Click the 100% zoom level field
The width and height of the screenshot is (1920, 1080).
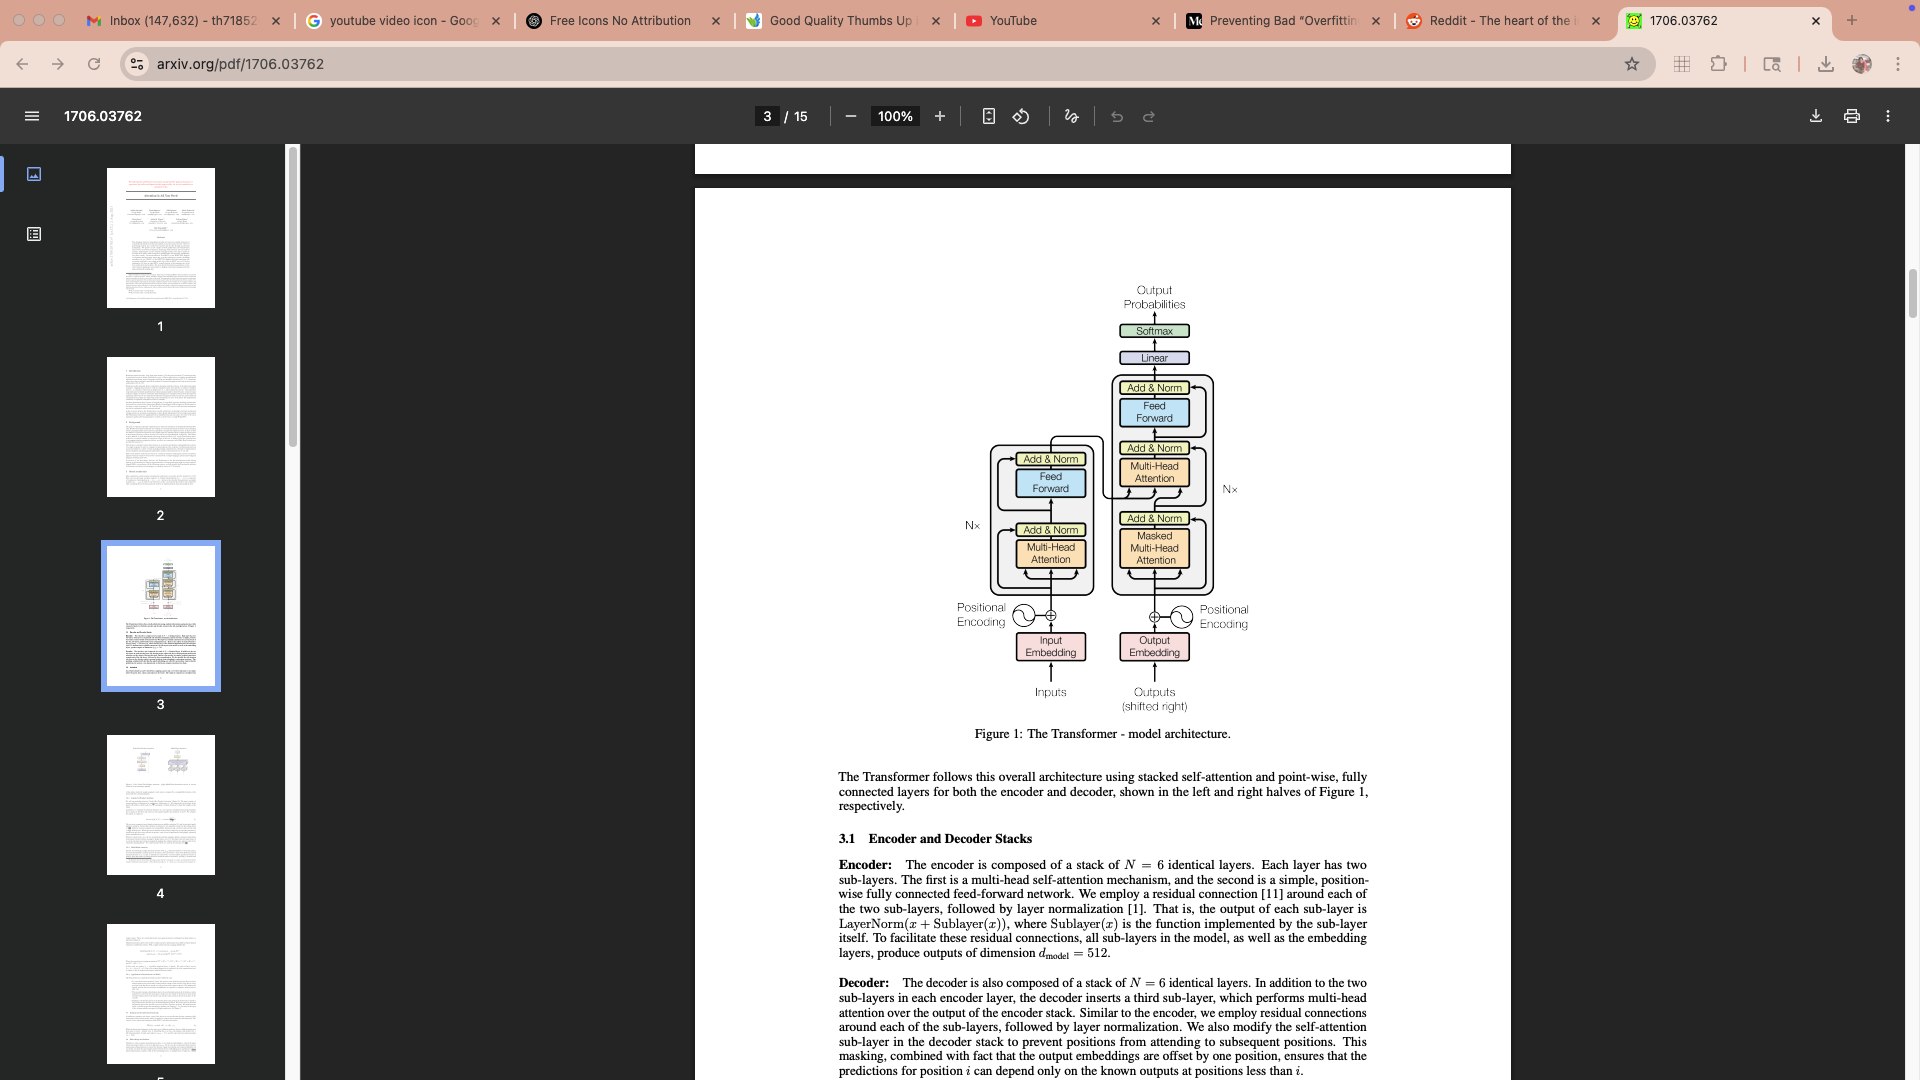tap(895, 116)
